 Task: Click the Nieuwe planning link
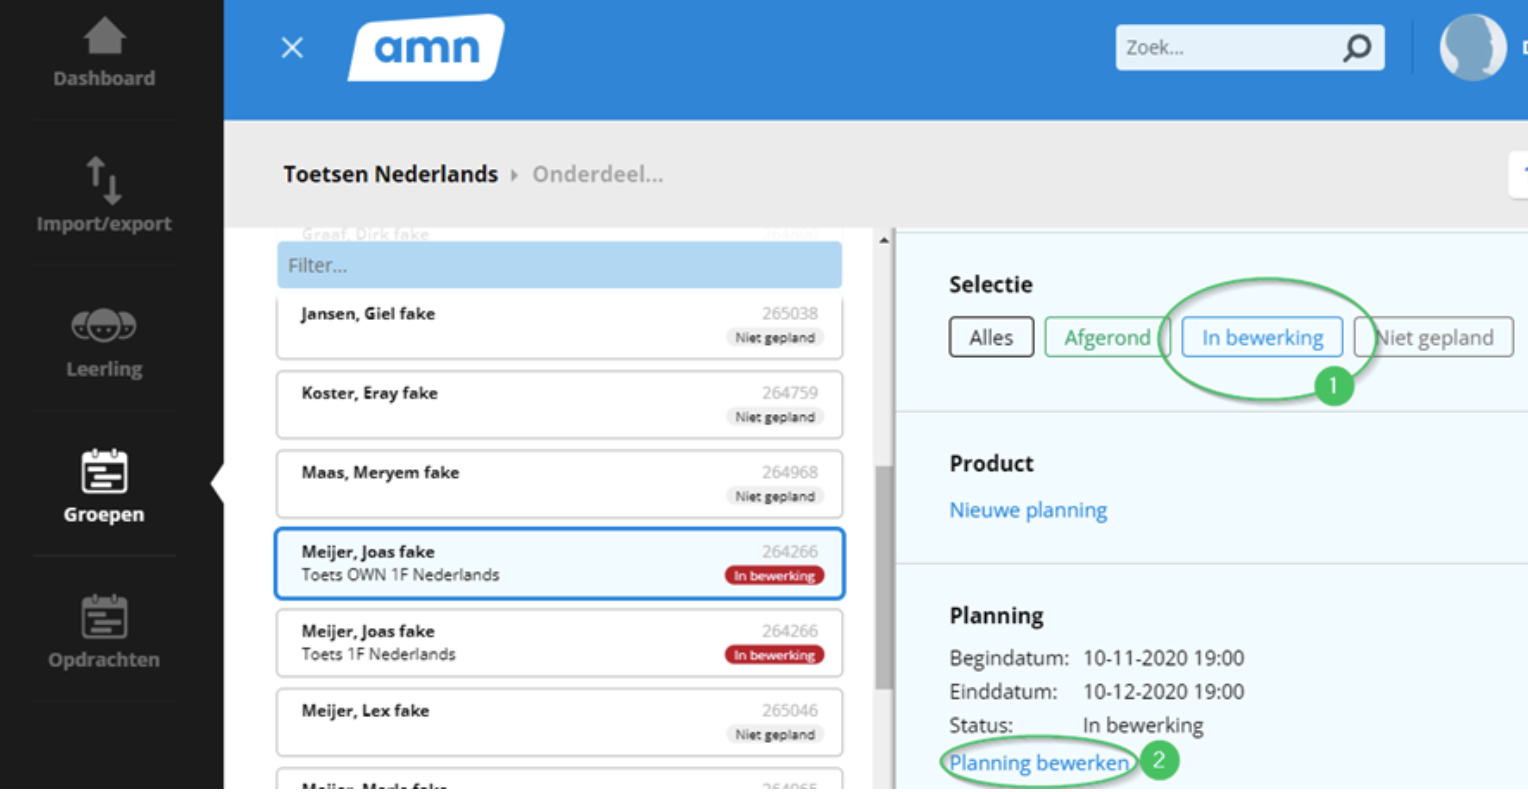click(1028, 510)
